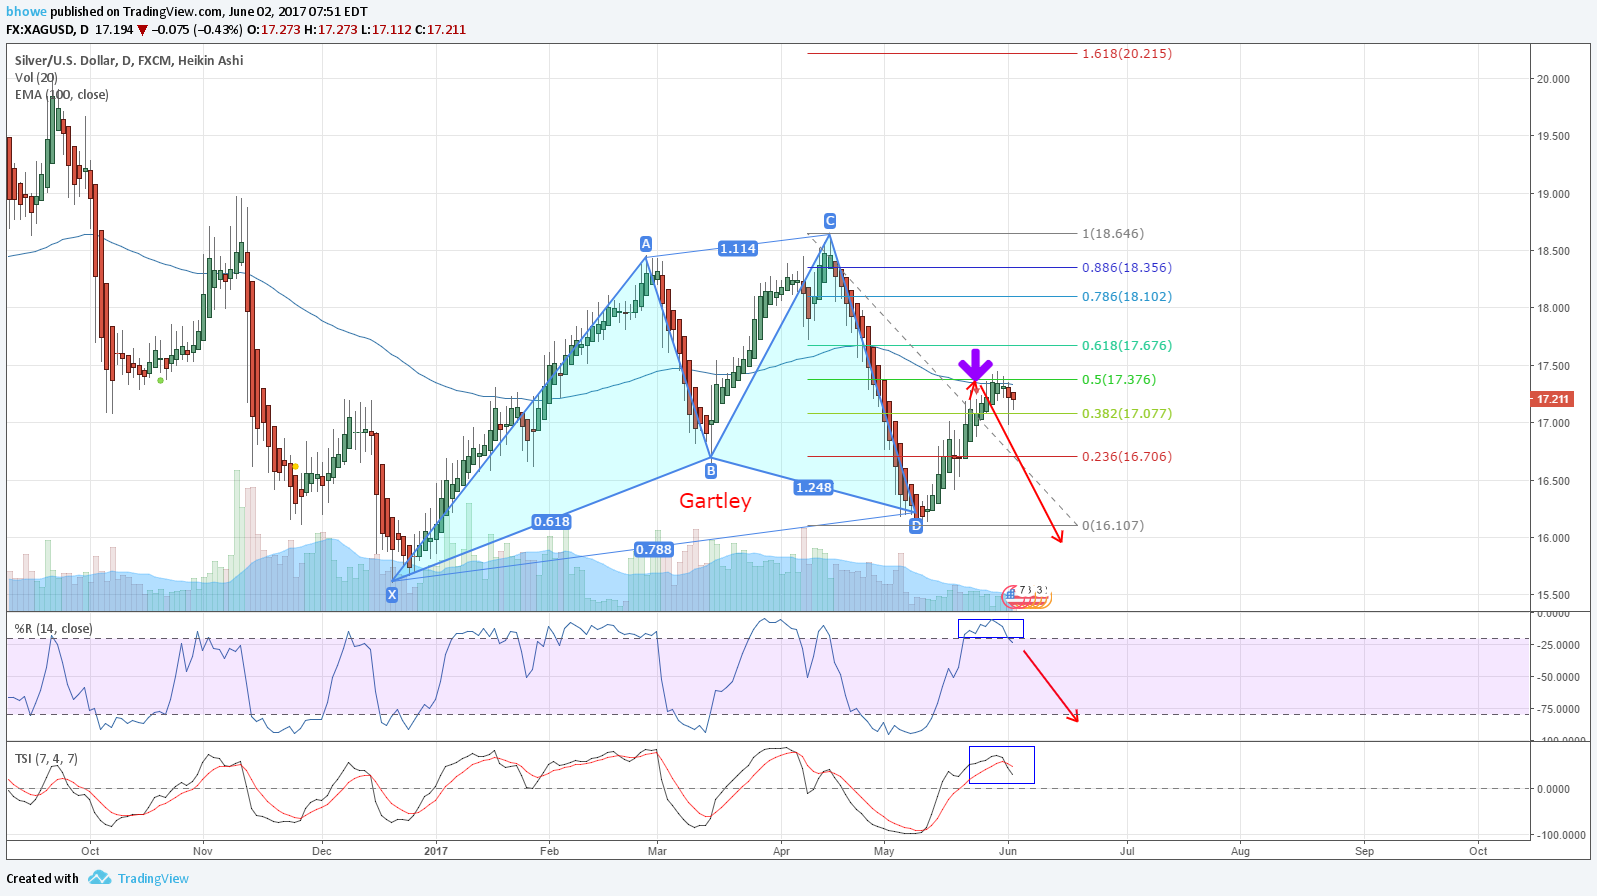Click the Gartley pattern point X marker

[x=392, y=595]
